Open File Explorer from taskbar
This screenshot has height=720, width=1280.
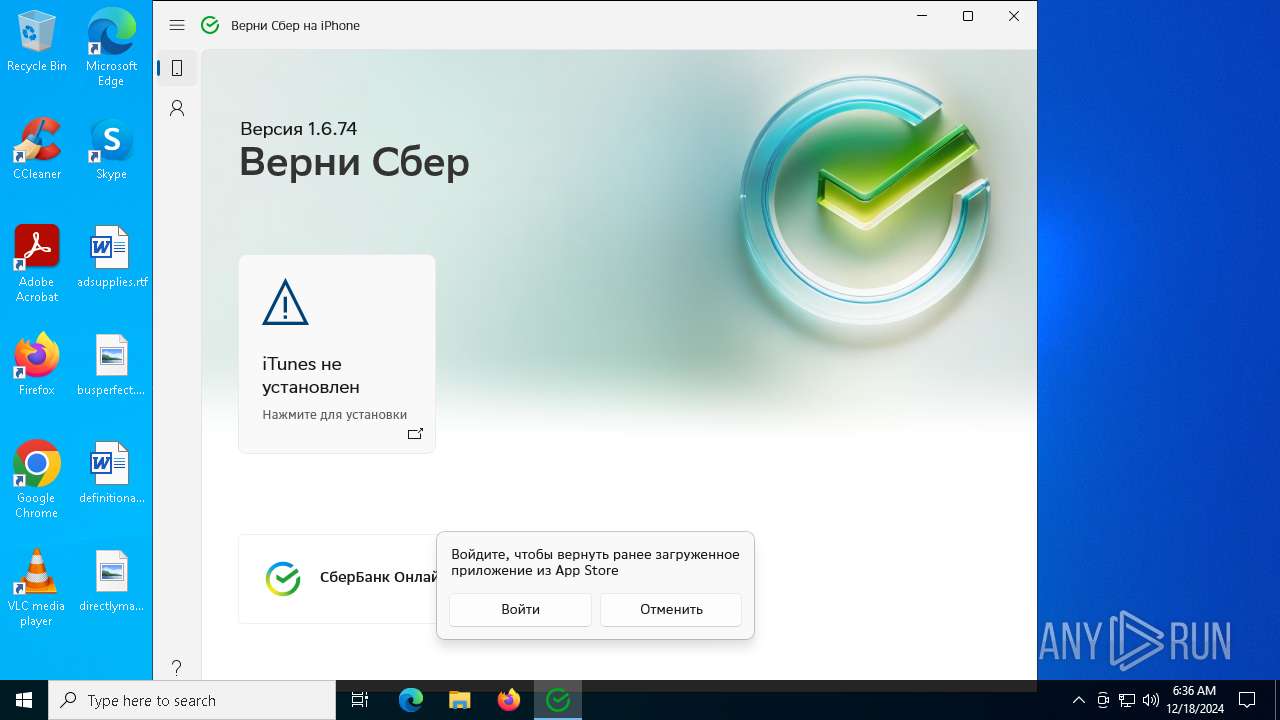click(x=460, y=700)
